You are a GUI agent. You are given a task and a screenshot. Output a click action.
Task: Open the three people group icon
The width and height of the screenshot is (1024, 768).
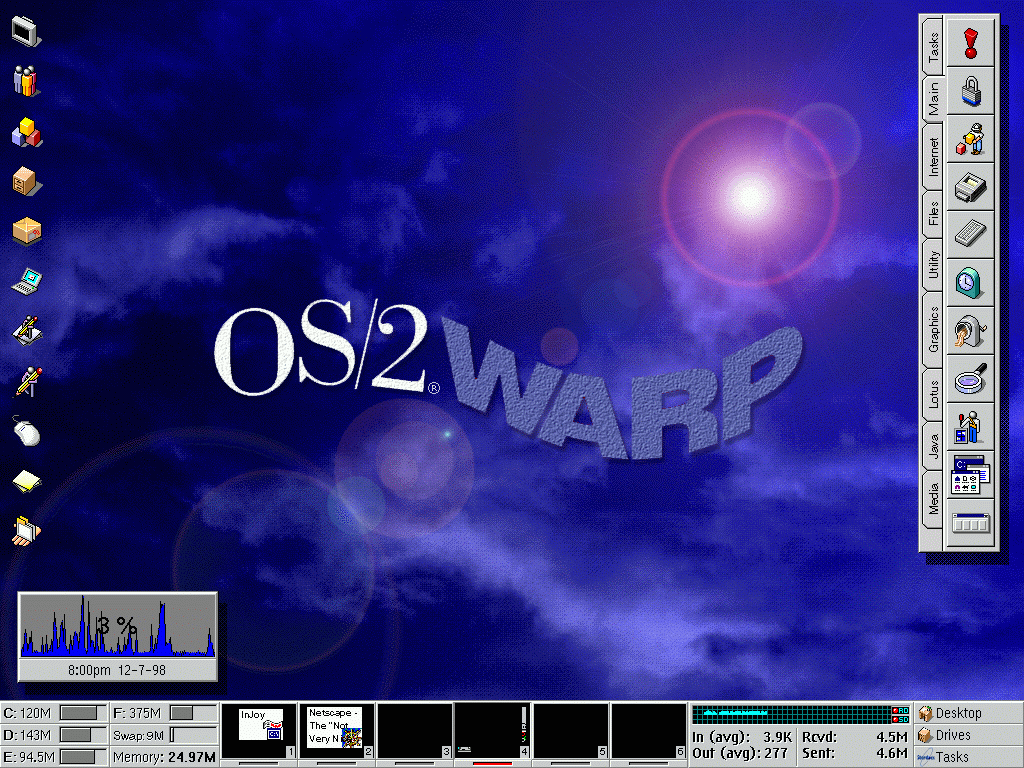pyautogui.click(x=26, y=81)
